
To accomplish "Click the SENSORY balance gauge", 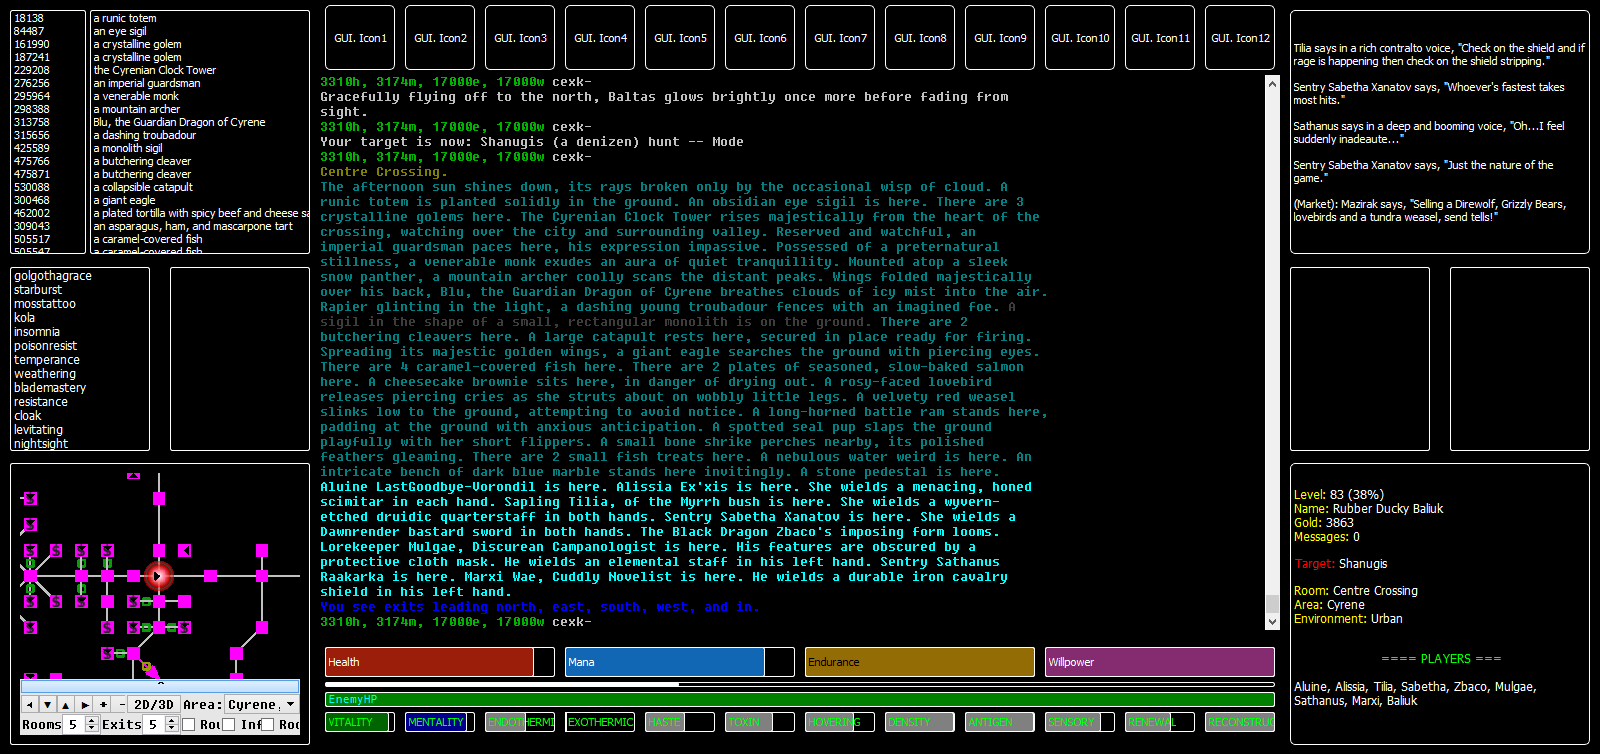I will (1080, 722).
